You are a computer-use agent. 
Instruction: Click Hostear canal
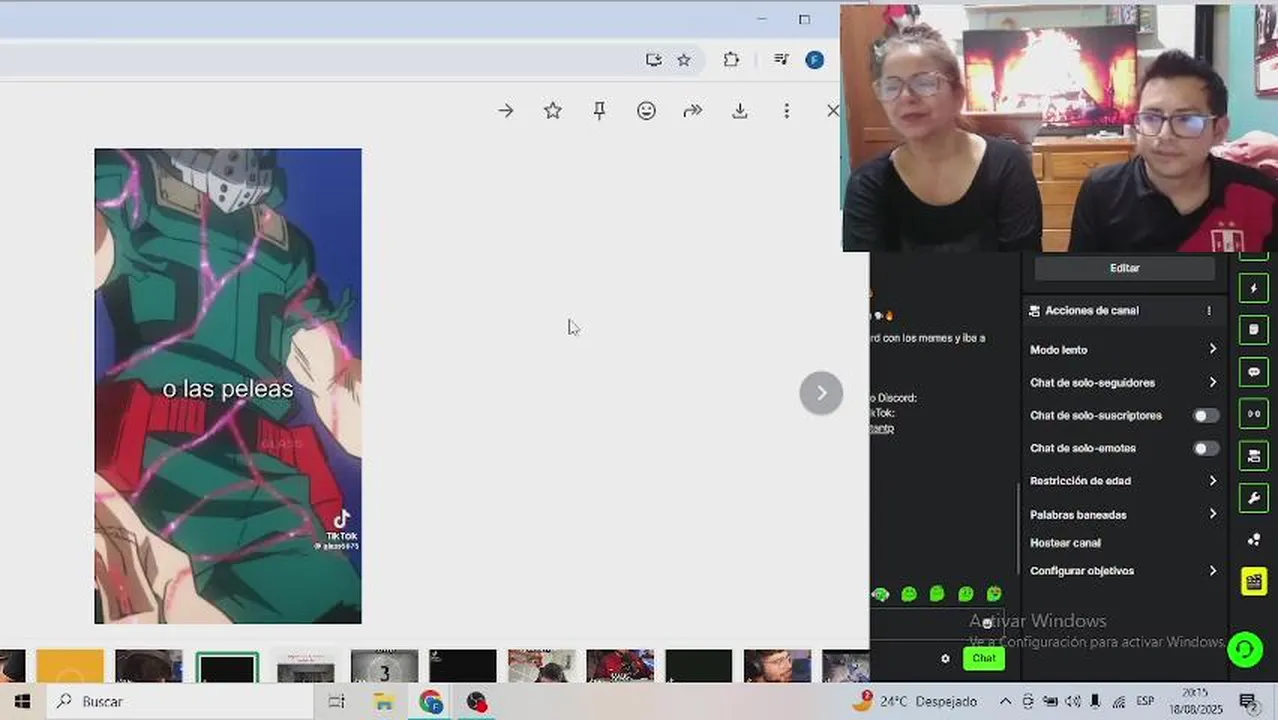1065,543
